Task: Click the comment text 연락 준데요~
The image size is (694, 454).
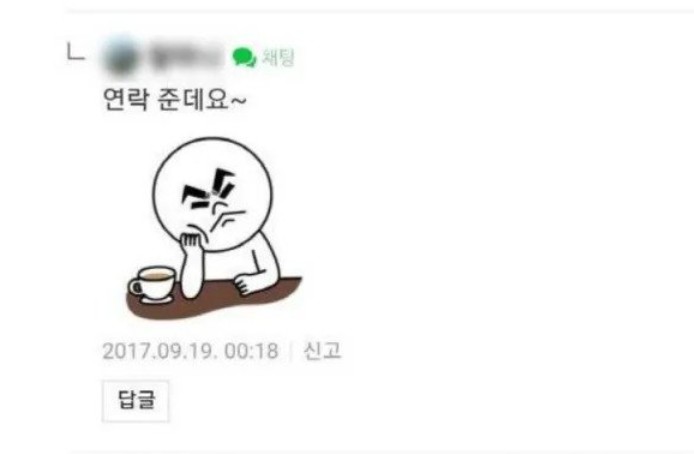Action: (x=174, y=99)
